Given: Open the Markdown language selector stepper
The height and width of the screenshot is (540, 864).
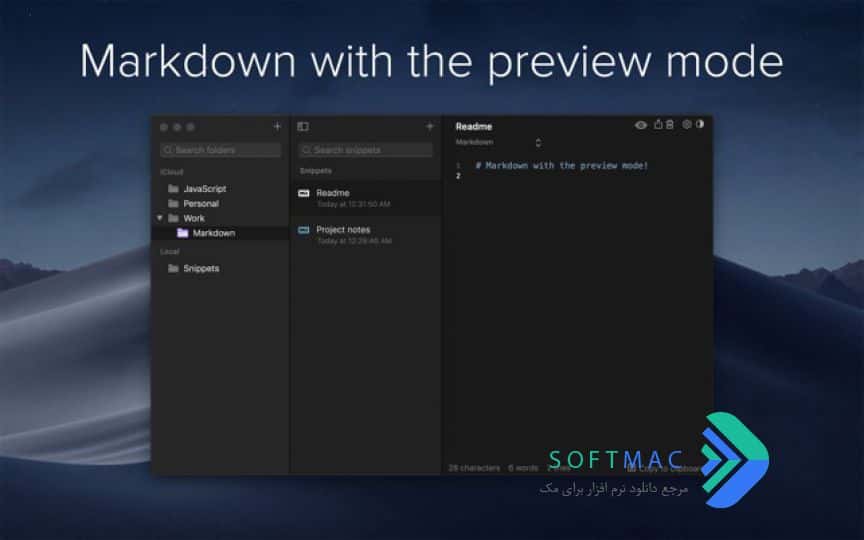Looking at the screenshot, I should coord(538,143).
